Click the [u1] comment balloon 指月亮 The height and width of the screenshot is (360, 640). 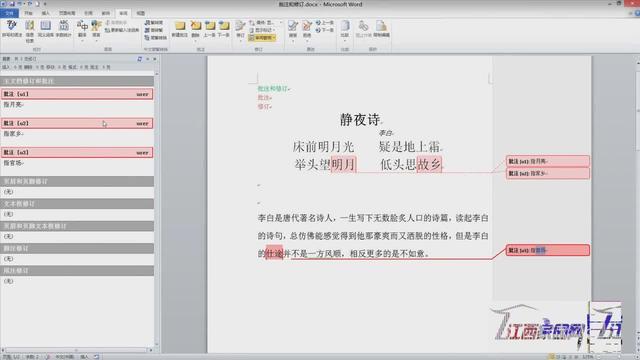548,161
